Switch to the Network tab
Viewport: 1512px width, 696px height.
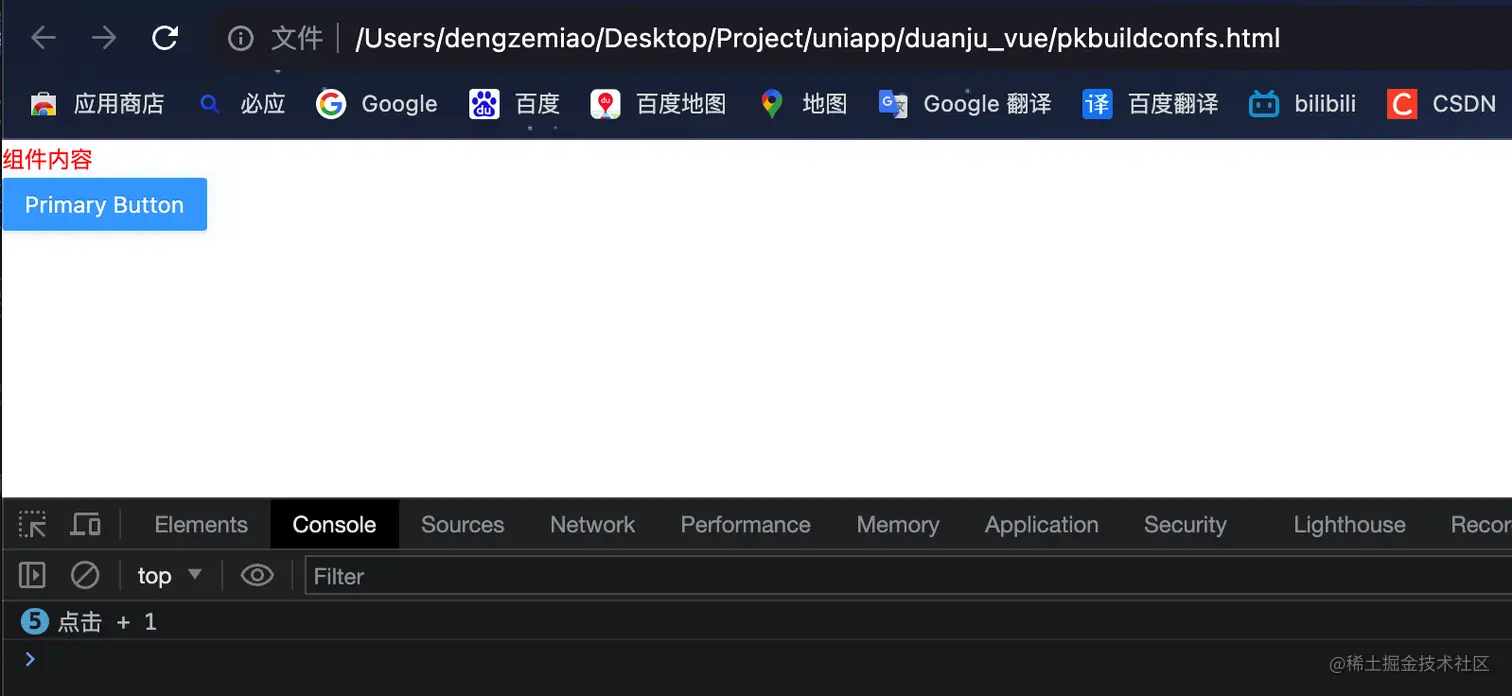coord(592,524)
